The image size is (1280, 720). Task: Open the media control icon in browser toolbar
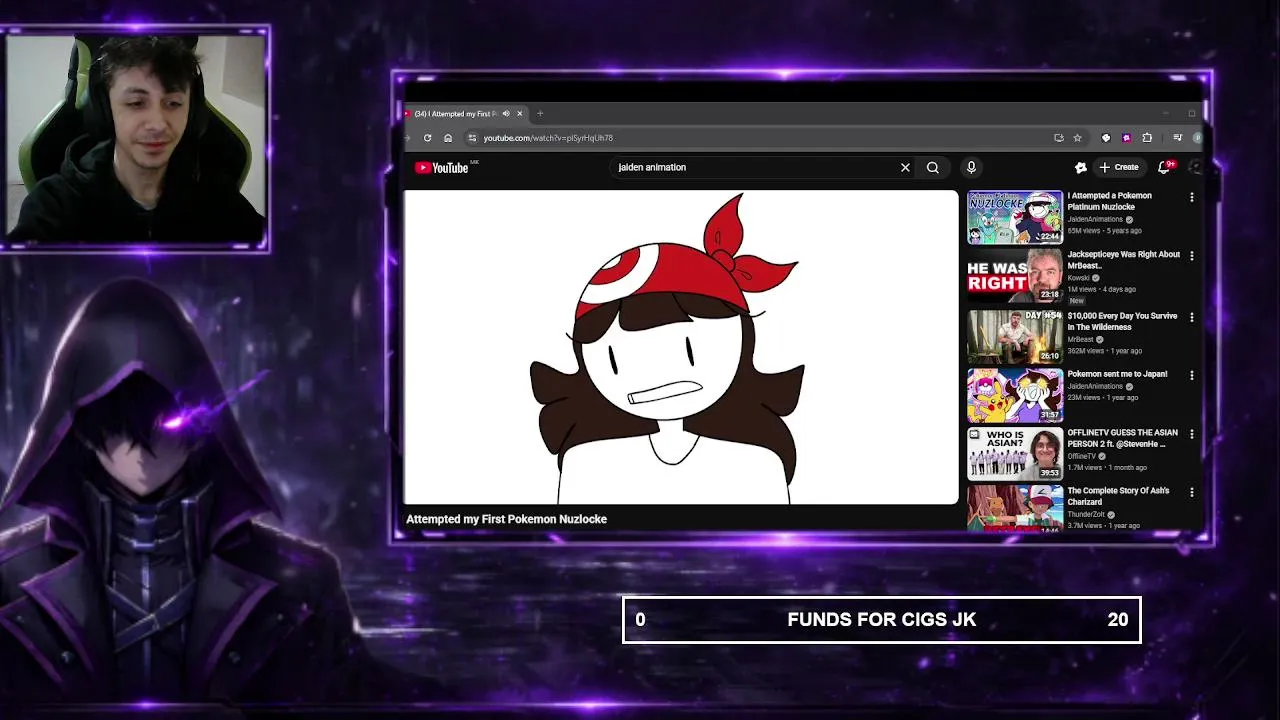tap(1178, 138)
